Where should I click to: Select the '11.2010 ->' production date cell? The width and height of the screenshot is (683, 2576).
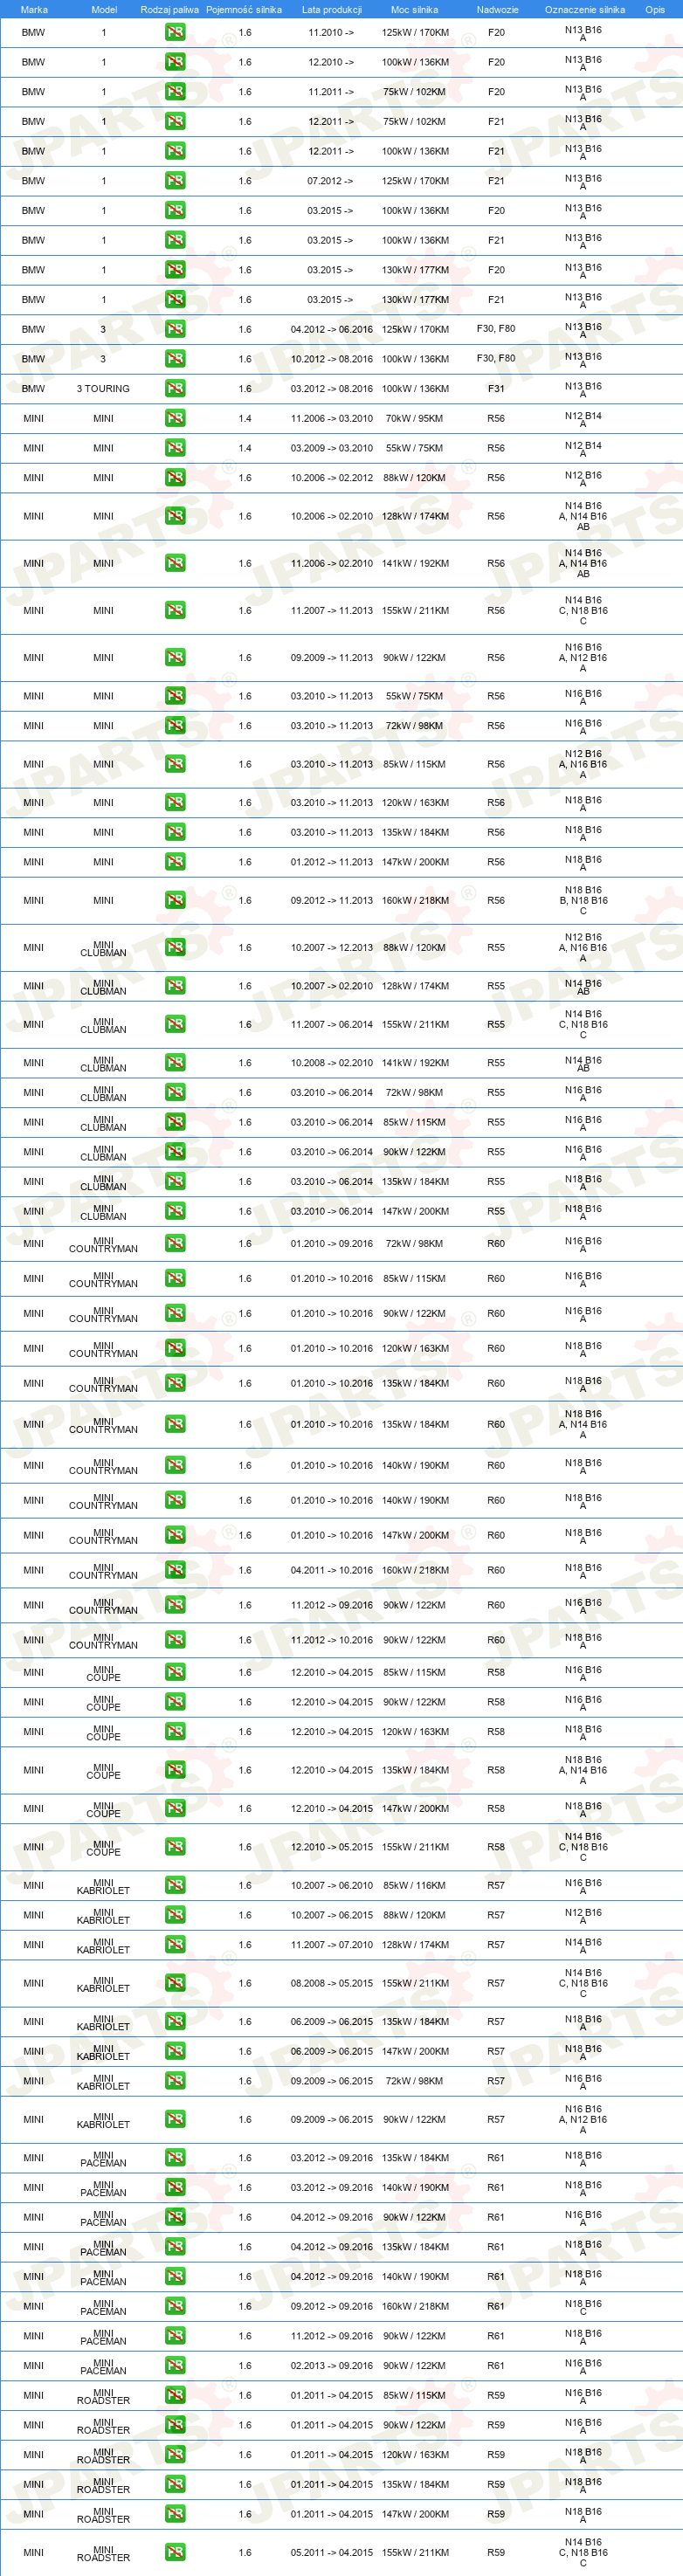(x=331, y=33)
